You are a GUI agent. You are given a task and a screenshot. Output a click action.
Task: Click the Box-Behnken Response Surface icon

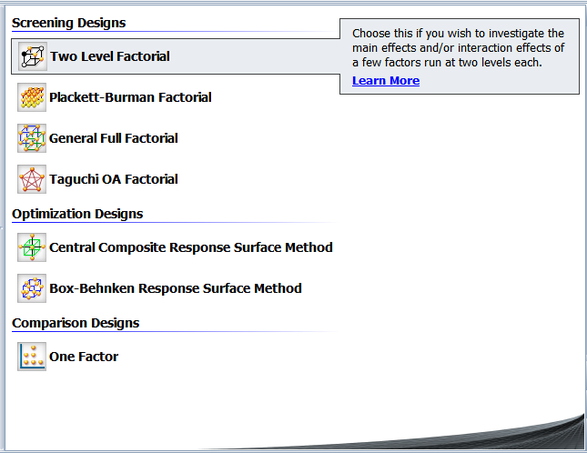32,288
